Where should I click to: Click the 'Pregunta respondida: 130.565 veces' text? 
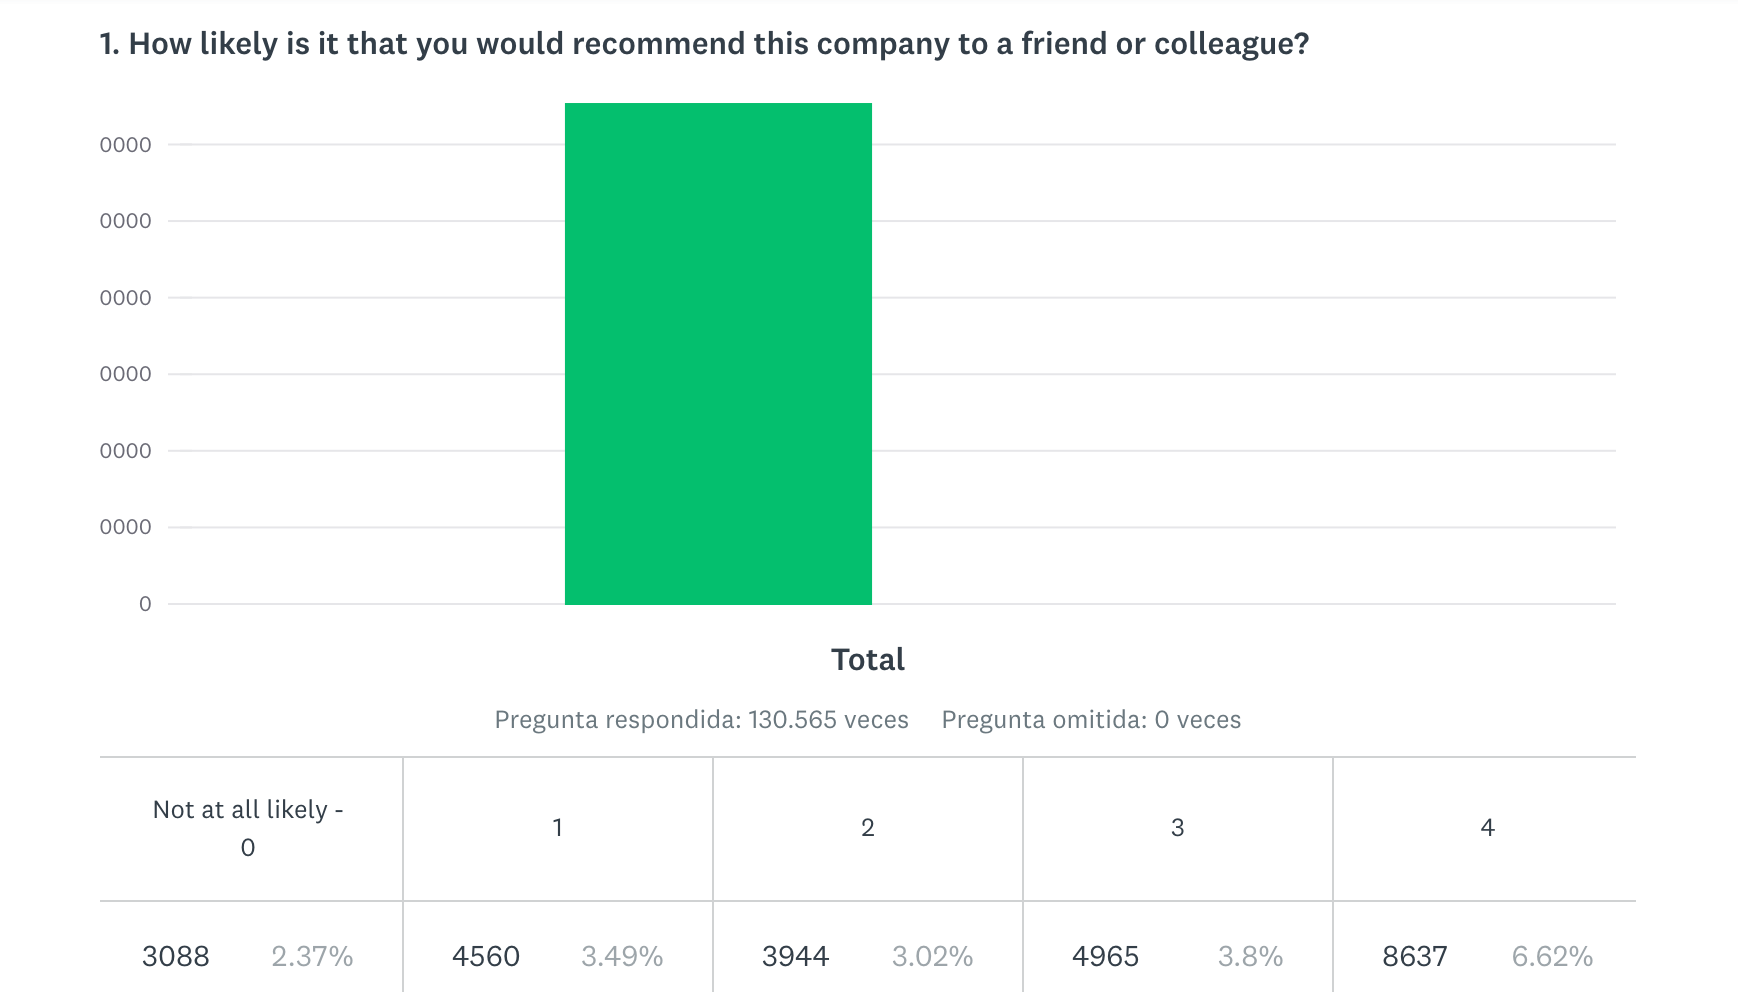(701, 720)
